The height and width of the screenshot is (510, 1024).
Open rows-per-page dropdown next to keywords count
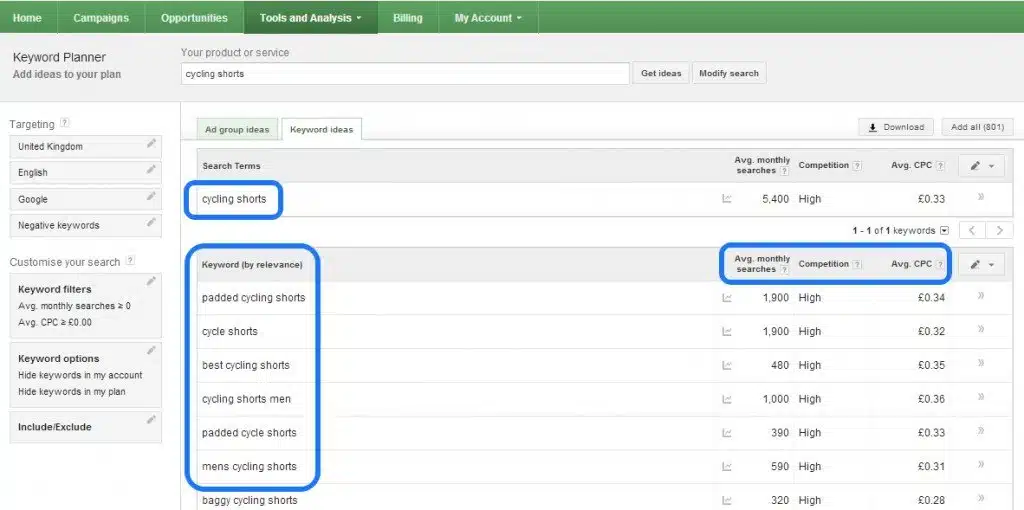945,231
